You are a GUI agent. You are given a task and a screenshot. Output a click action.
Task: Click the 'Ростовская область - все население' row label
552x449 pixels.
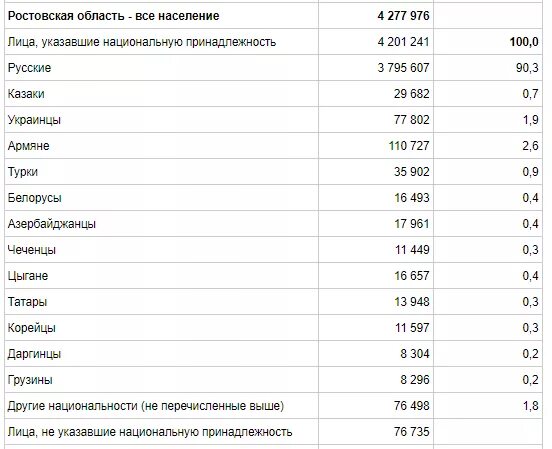click(113, 16)
